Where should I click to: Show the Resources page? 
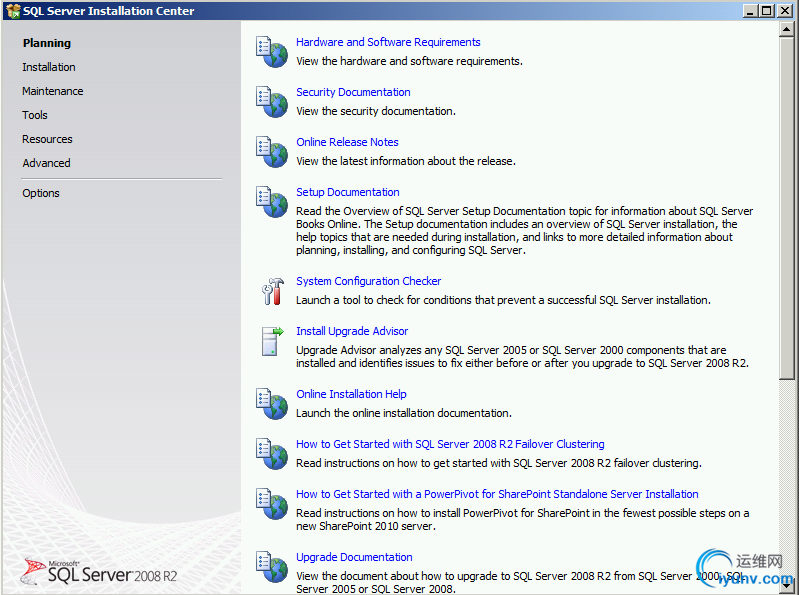[47, 139]
